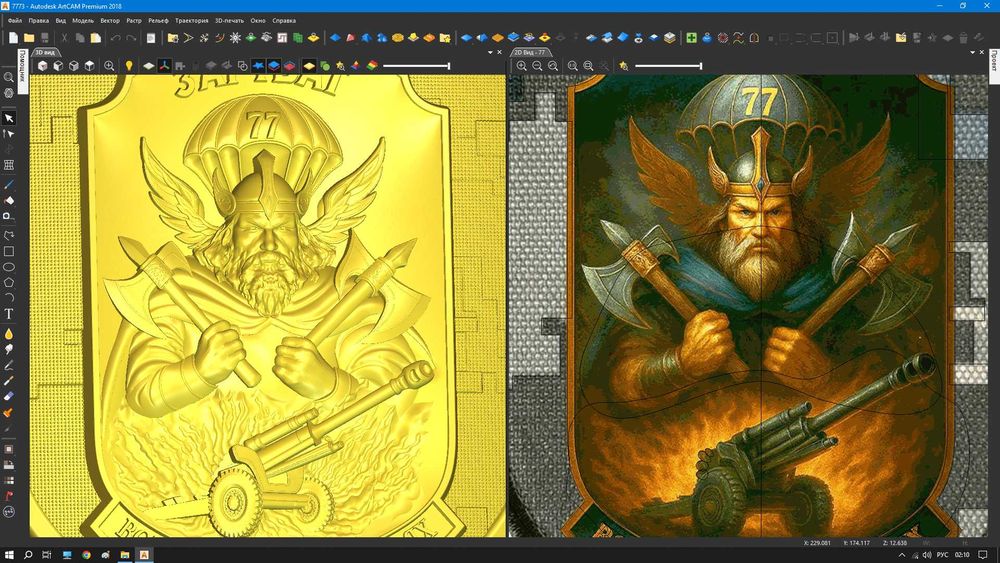Click the volume icon in system tray
Image resolution: width=1000 pixels, height=563 pixels.
(x=927, y=555)
